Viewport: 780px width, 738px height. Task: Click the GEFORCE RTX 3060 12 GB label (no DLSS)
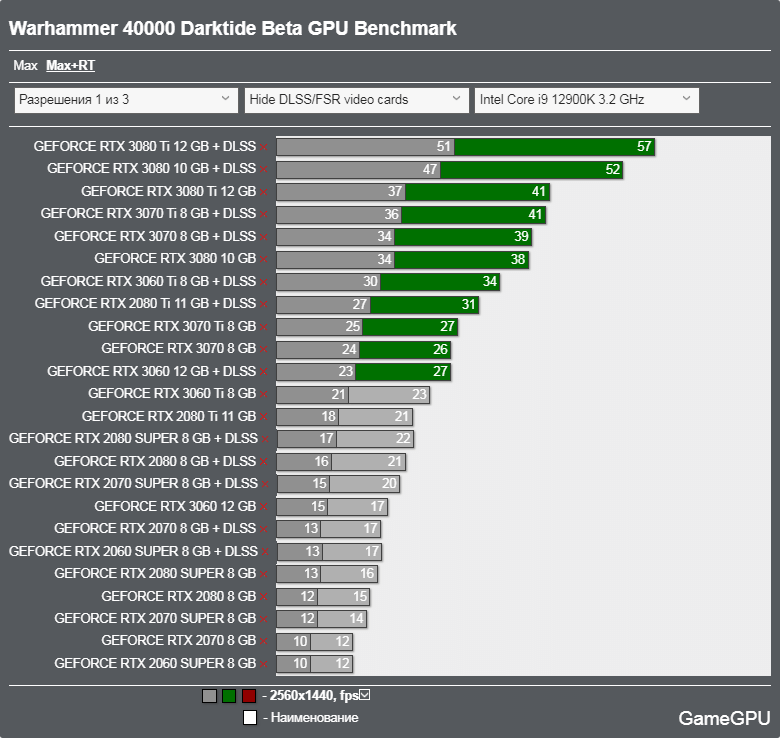(x=175, y=506)
